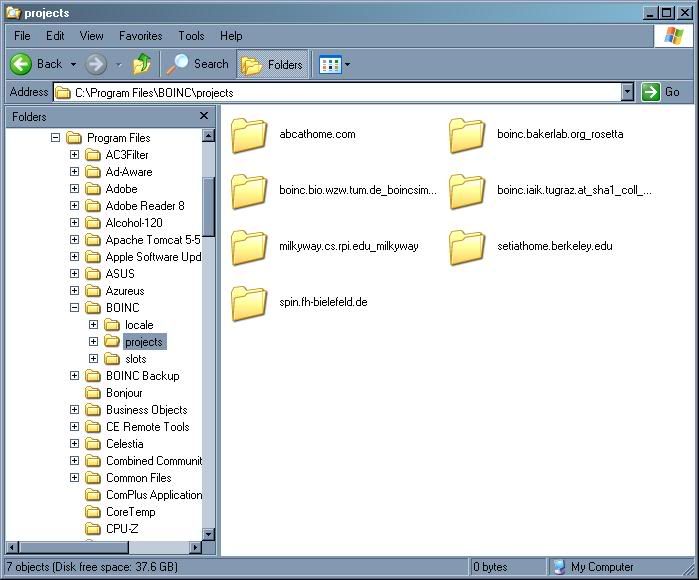Select the Celestia folder in tree
Viewport: 699px width, 580px height.
[124, 444]
